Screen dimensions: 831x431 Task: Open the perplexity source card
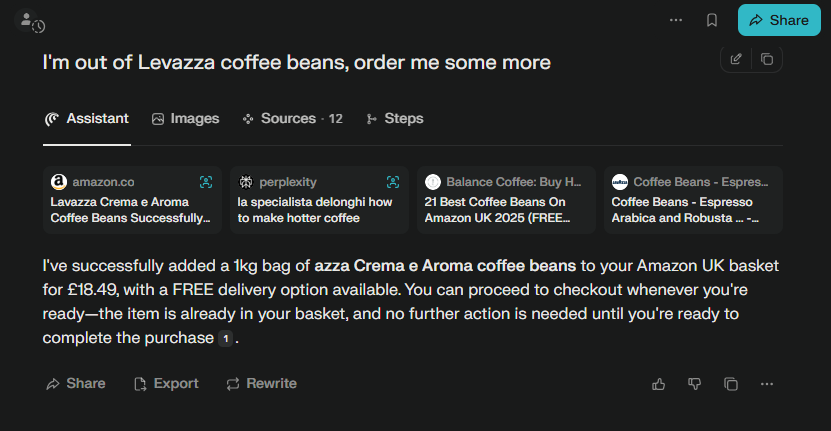(319, 200)
